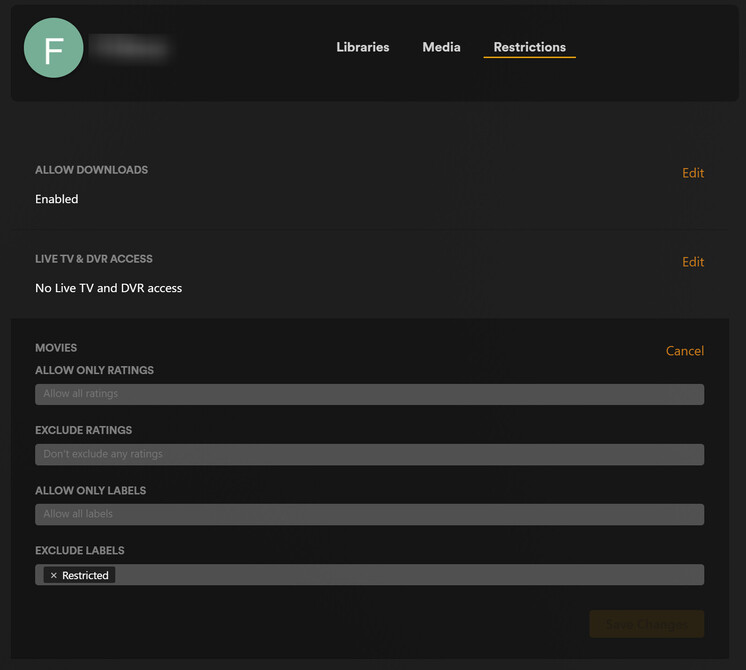
Task: Click the green F user avatar
Action: point(54,48)
